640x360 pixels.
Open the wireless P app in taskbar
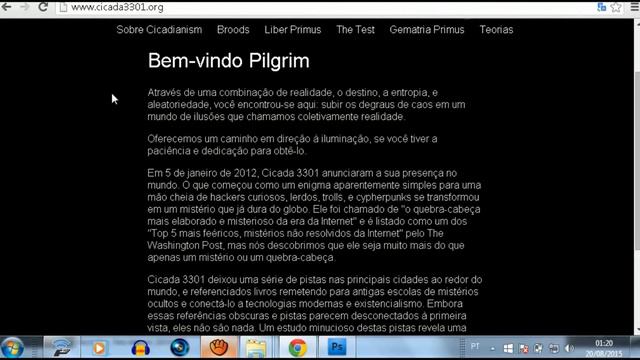pyautogui.click(x=62, y=348)
